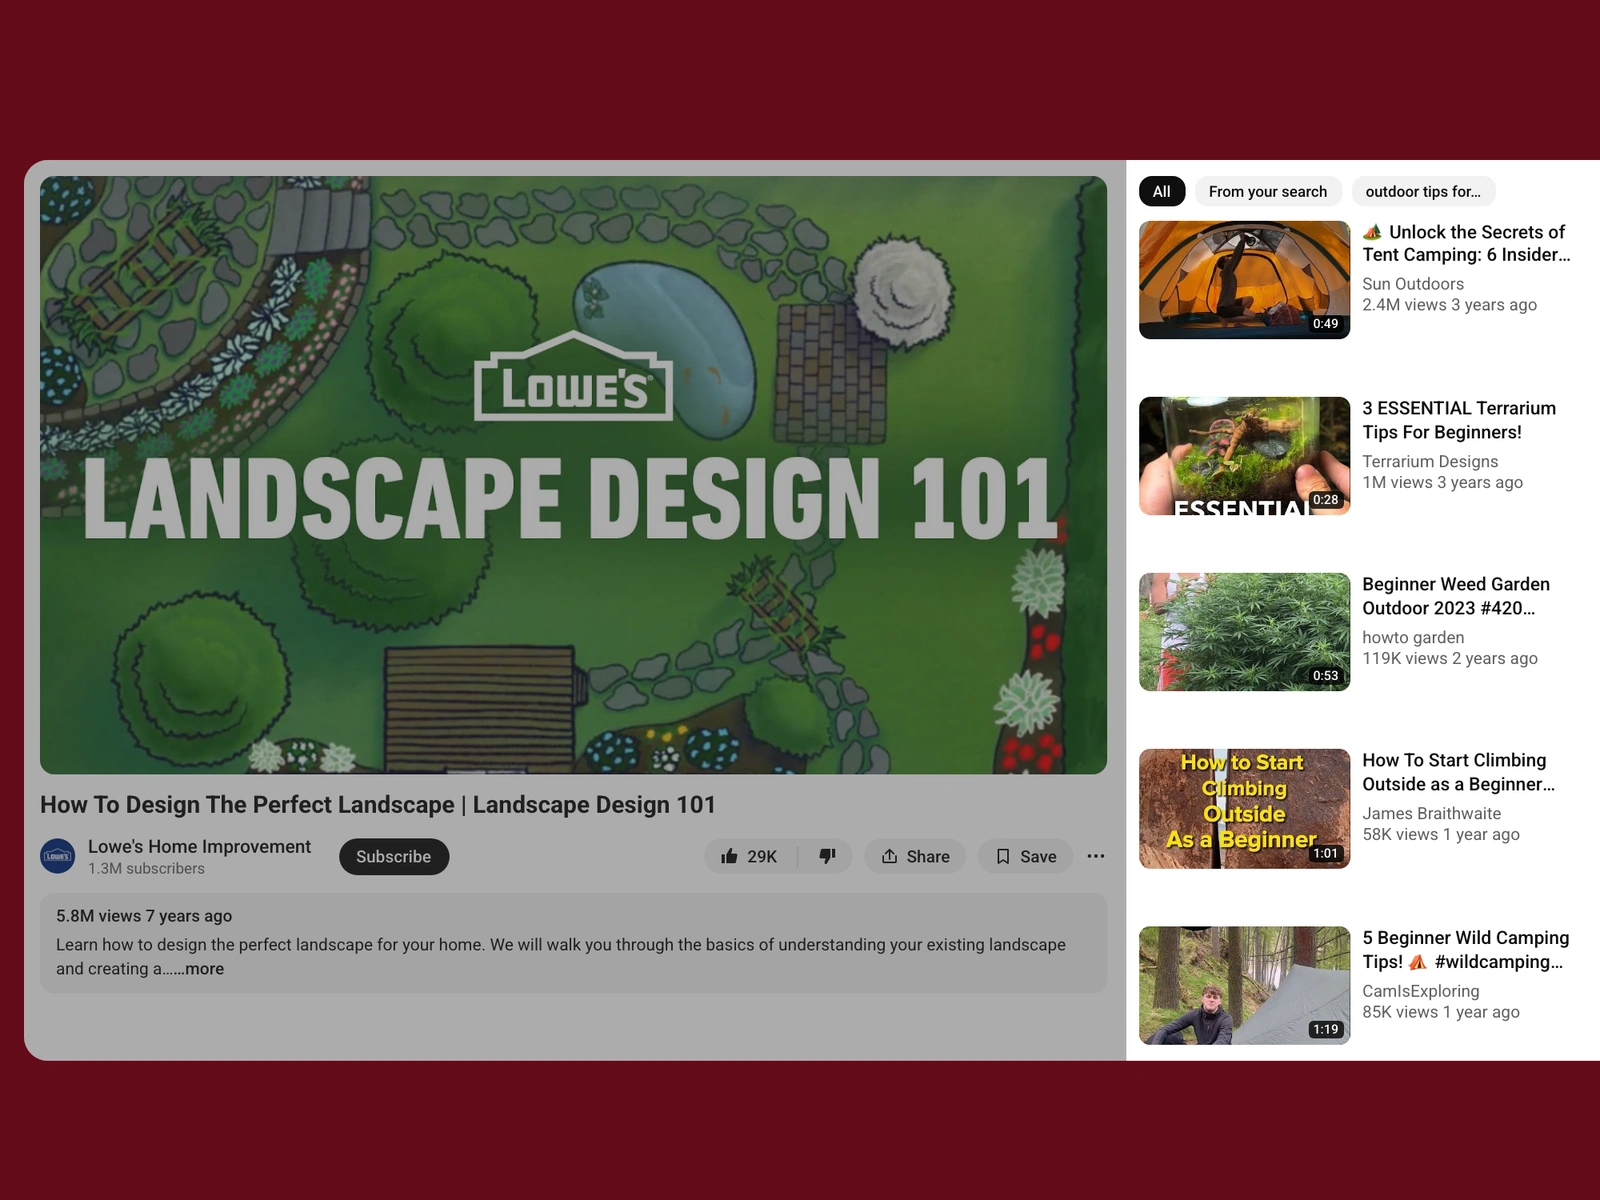Open Lowe's Home Improvement channel name

(199, 846)
